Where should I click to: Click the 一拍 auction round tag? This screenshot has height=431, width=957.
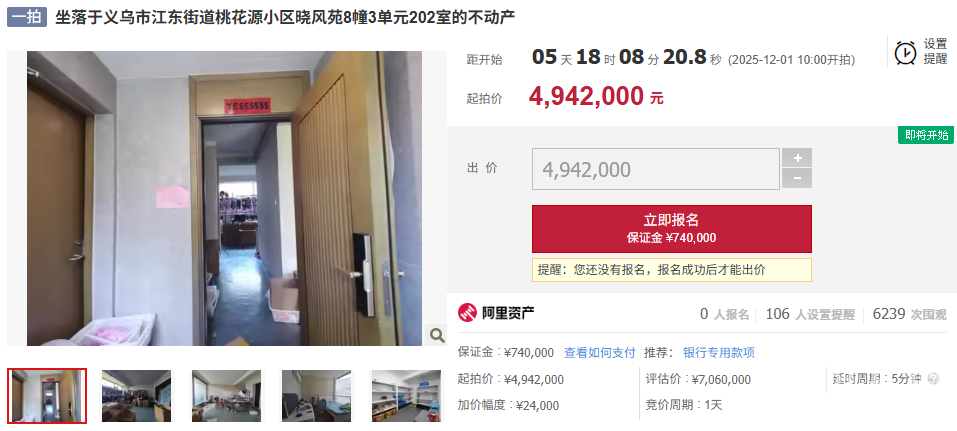pyautogui.click(x=27, y=18)
